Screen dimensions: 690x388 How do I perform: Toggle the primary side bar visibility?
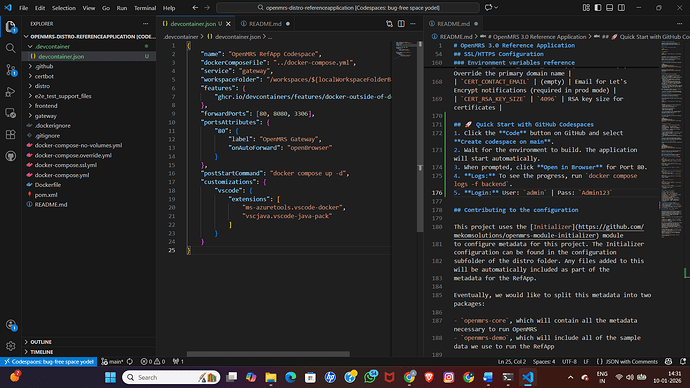(x=598, y=7)
